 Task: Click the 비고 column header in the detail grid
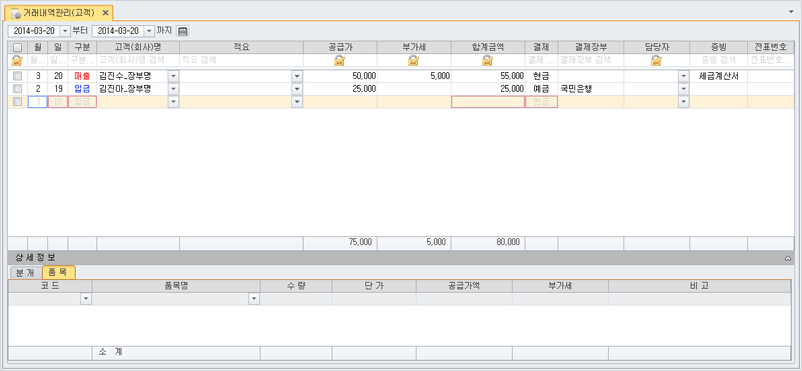tap(699, 286)
